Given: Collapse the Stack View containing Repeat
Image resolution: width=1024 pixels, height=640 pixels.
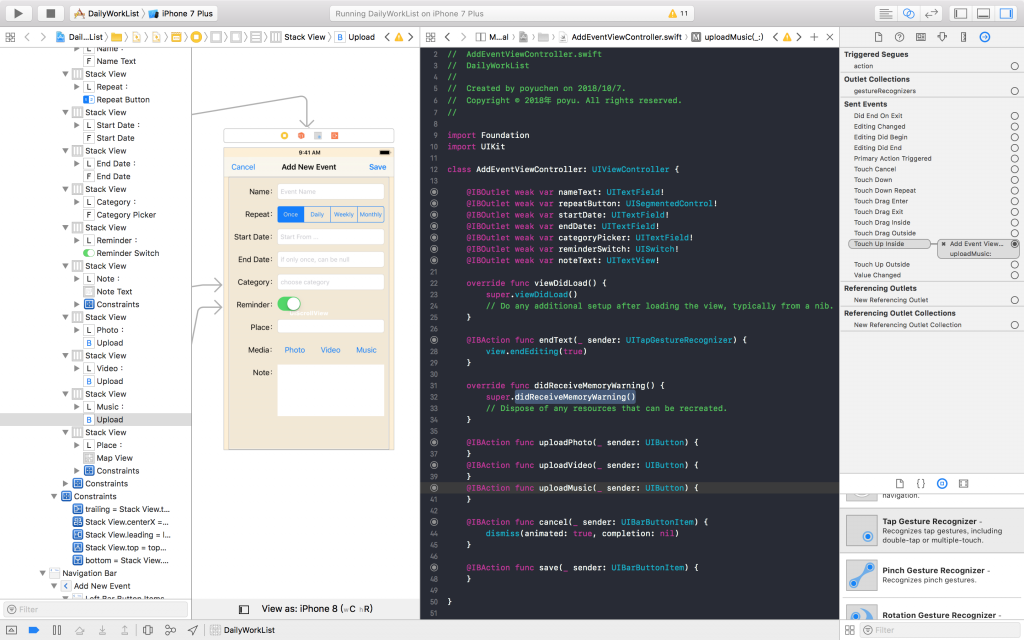Looking at the screenshot, I should click(65, 74).
